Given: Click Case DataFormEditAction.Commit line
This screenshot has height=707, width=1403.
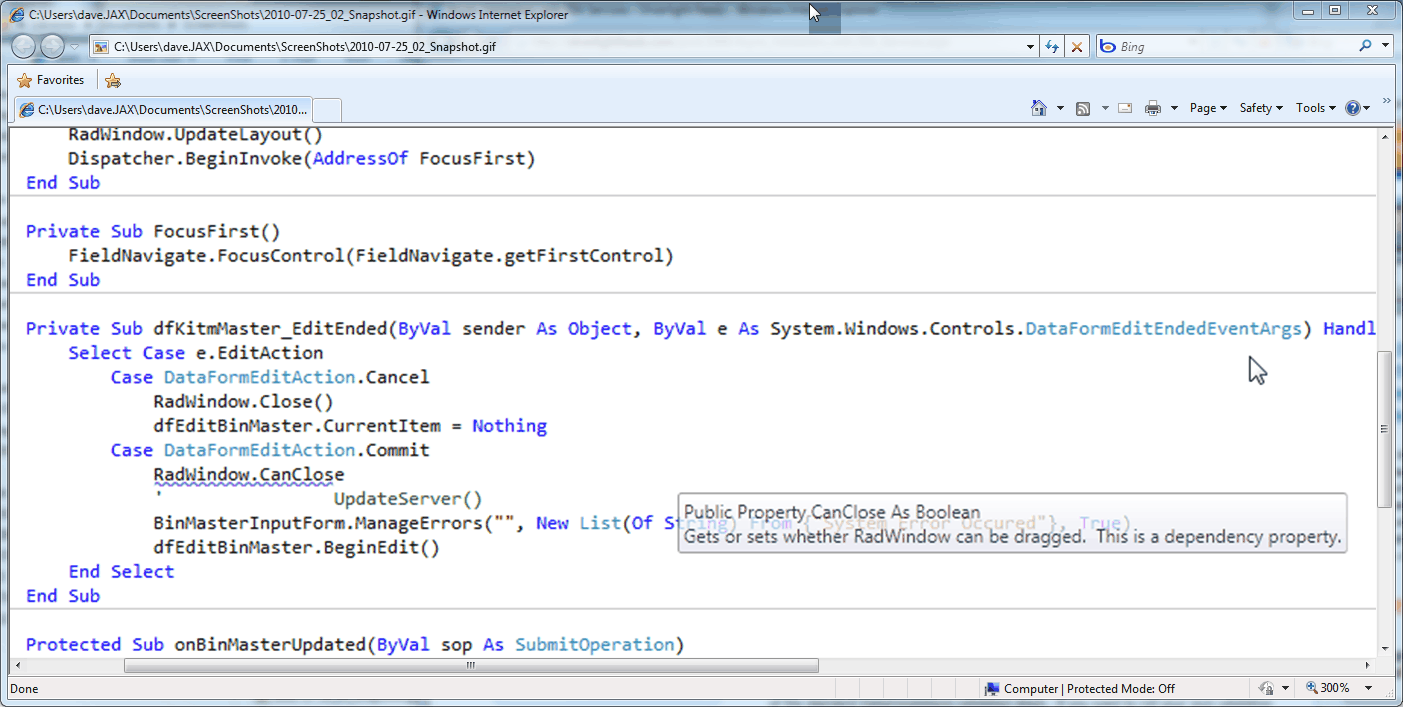Looking at the screenshot, I should click(270, 451).
